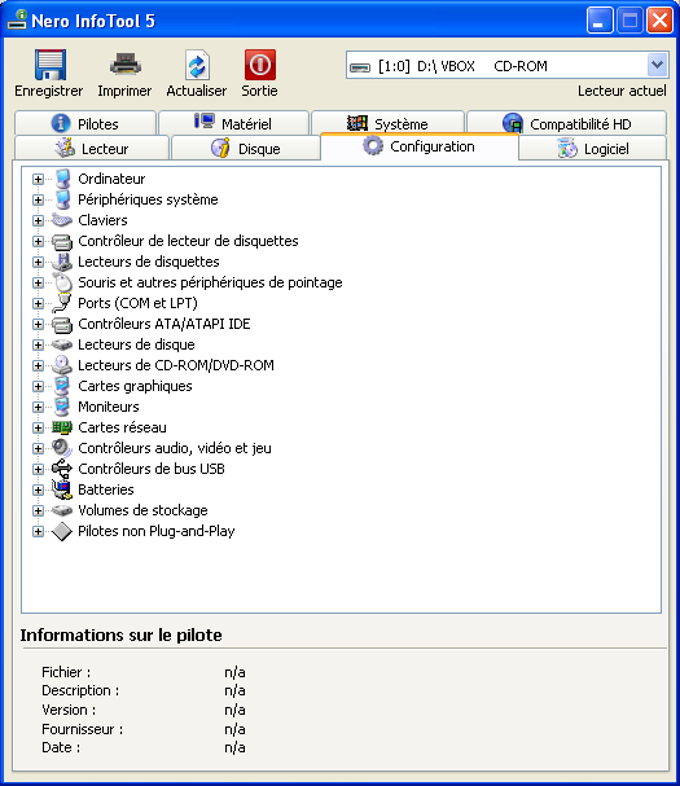680x786 pixels.
Task: Click the Enregistrer label text
Action: point(49,91)
